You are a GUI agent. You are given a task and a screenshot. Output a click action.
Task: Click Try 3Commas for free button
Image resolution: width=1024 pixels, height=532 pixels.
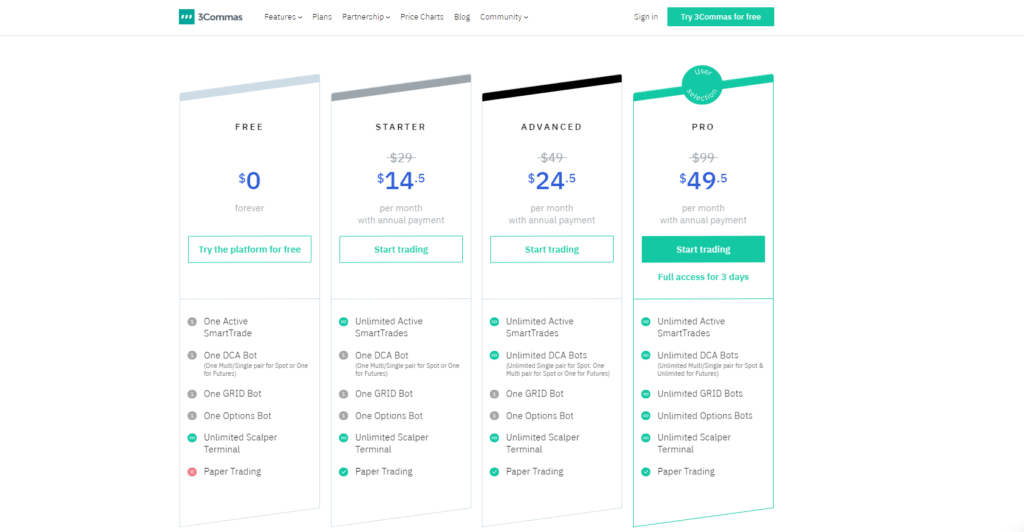pyautogui.click(x=720, y=17)
